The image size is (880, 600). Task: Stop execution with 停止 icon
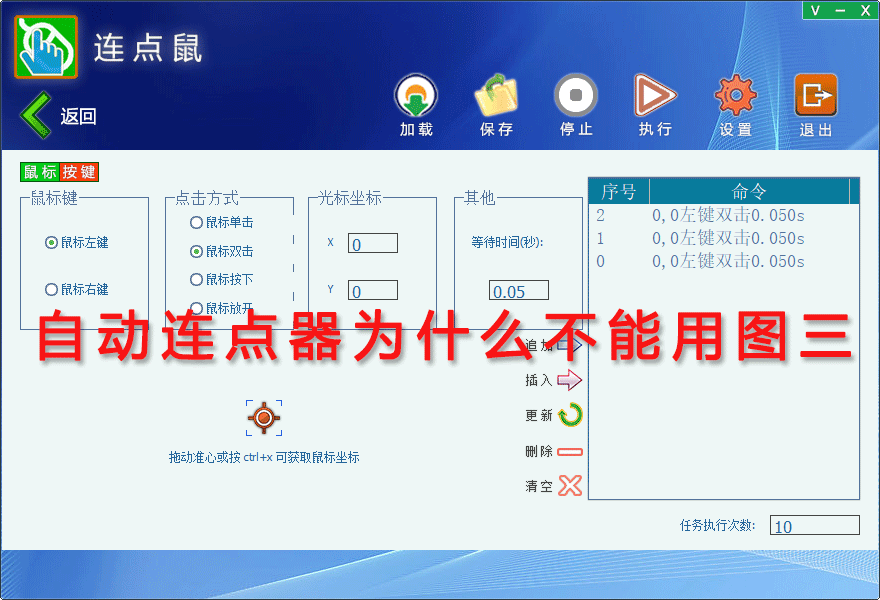[x=576, y=95]
